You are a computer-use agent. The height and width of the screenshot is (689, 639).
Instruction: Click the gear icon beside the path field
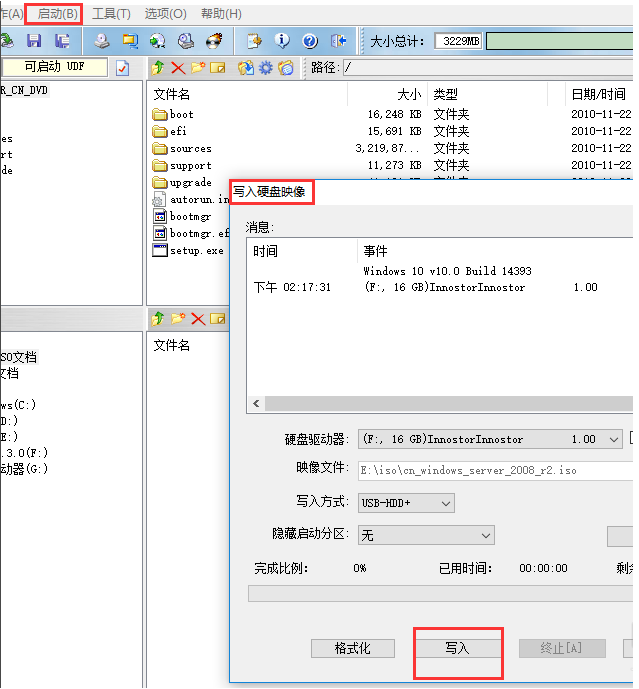(266, 68)
